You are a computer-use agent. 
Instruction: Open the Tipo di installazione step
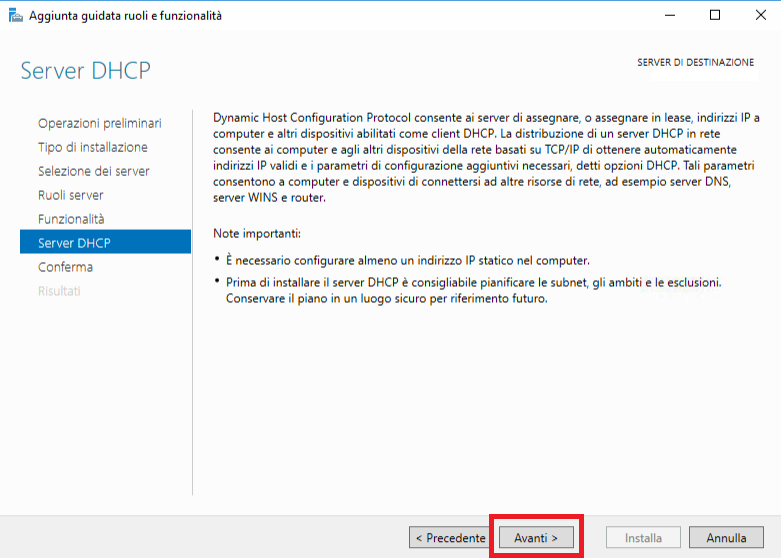(x=93, y=147)
